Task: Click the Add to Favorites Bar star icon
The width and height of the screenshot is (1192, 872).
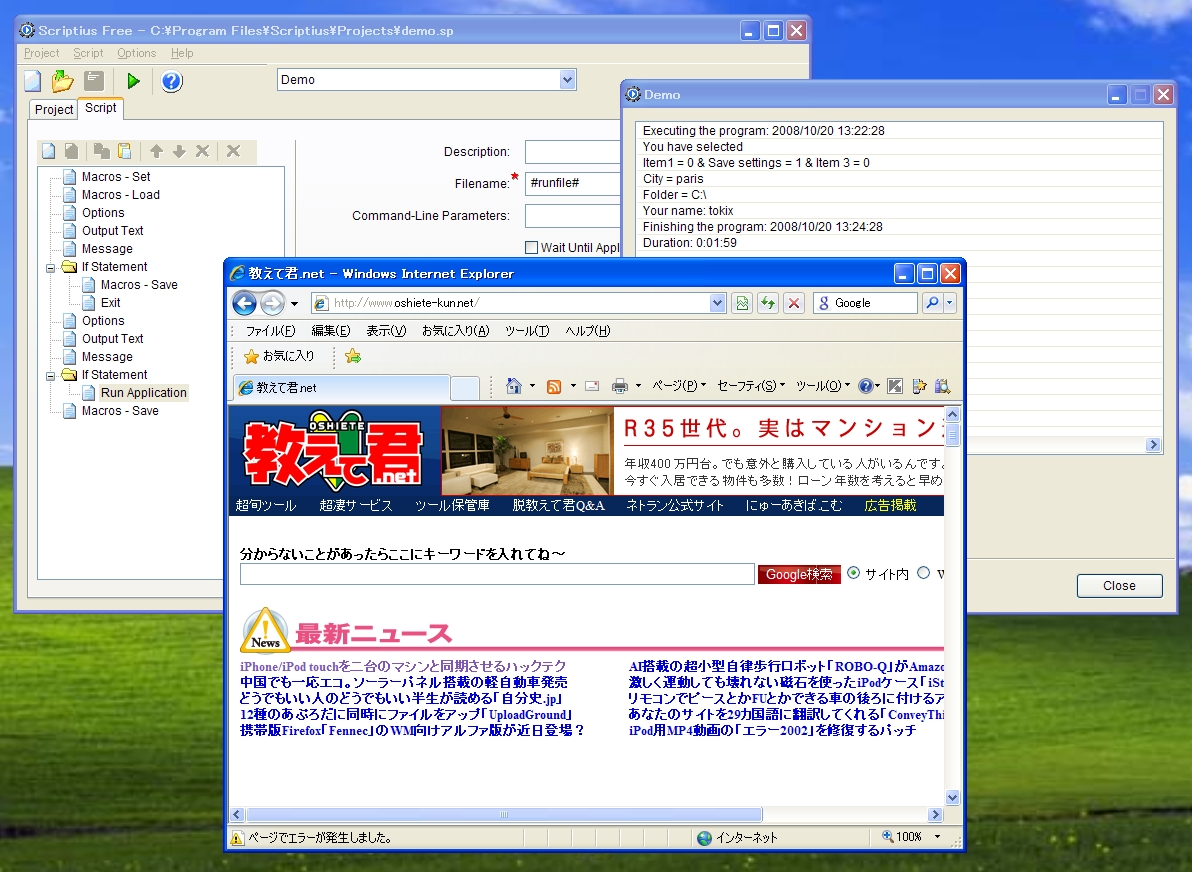Action: 353,356
